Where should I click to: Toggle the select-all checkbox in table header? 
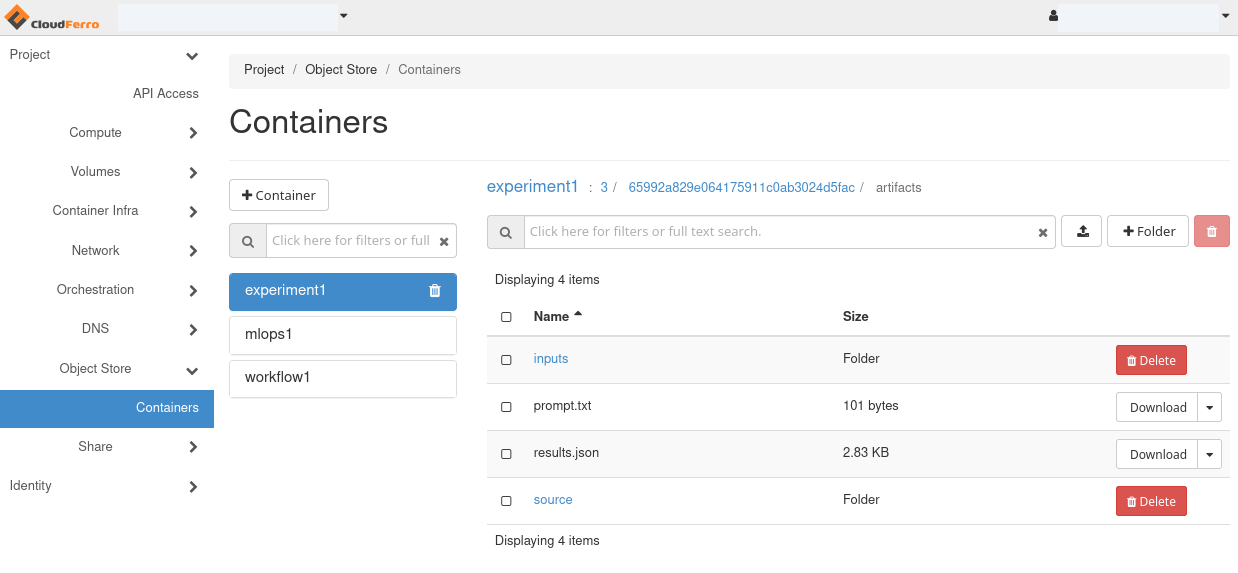(x=506, y=317)
